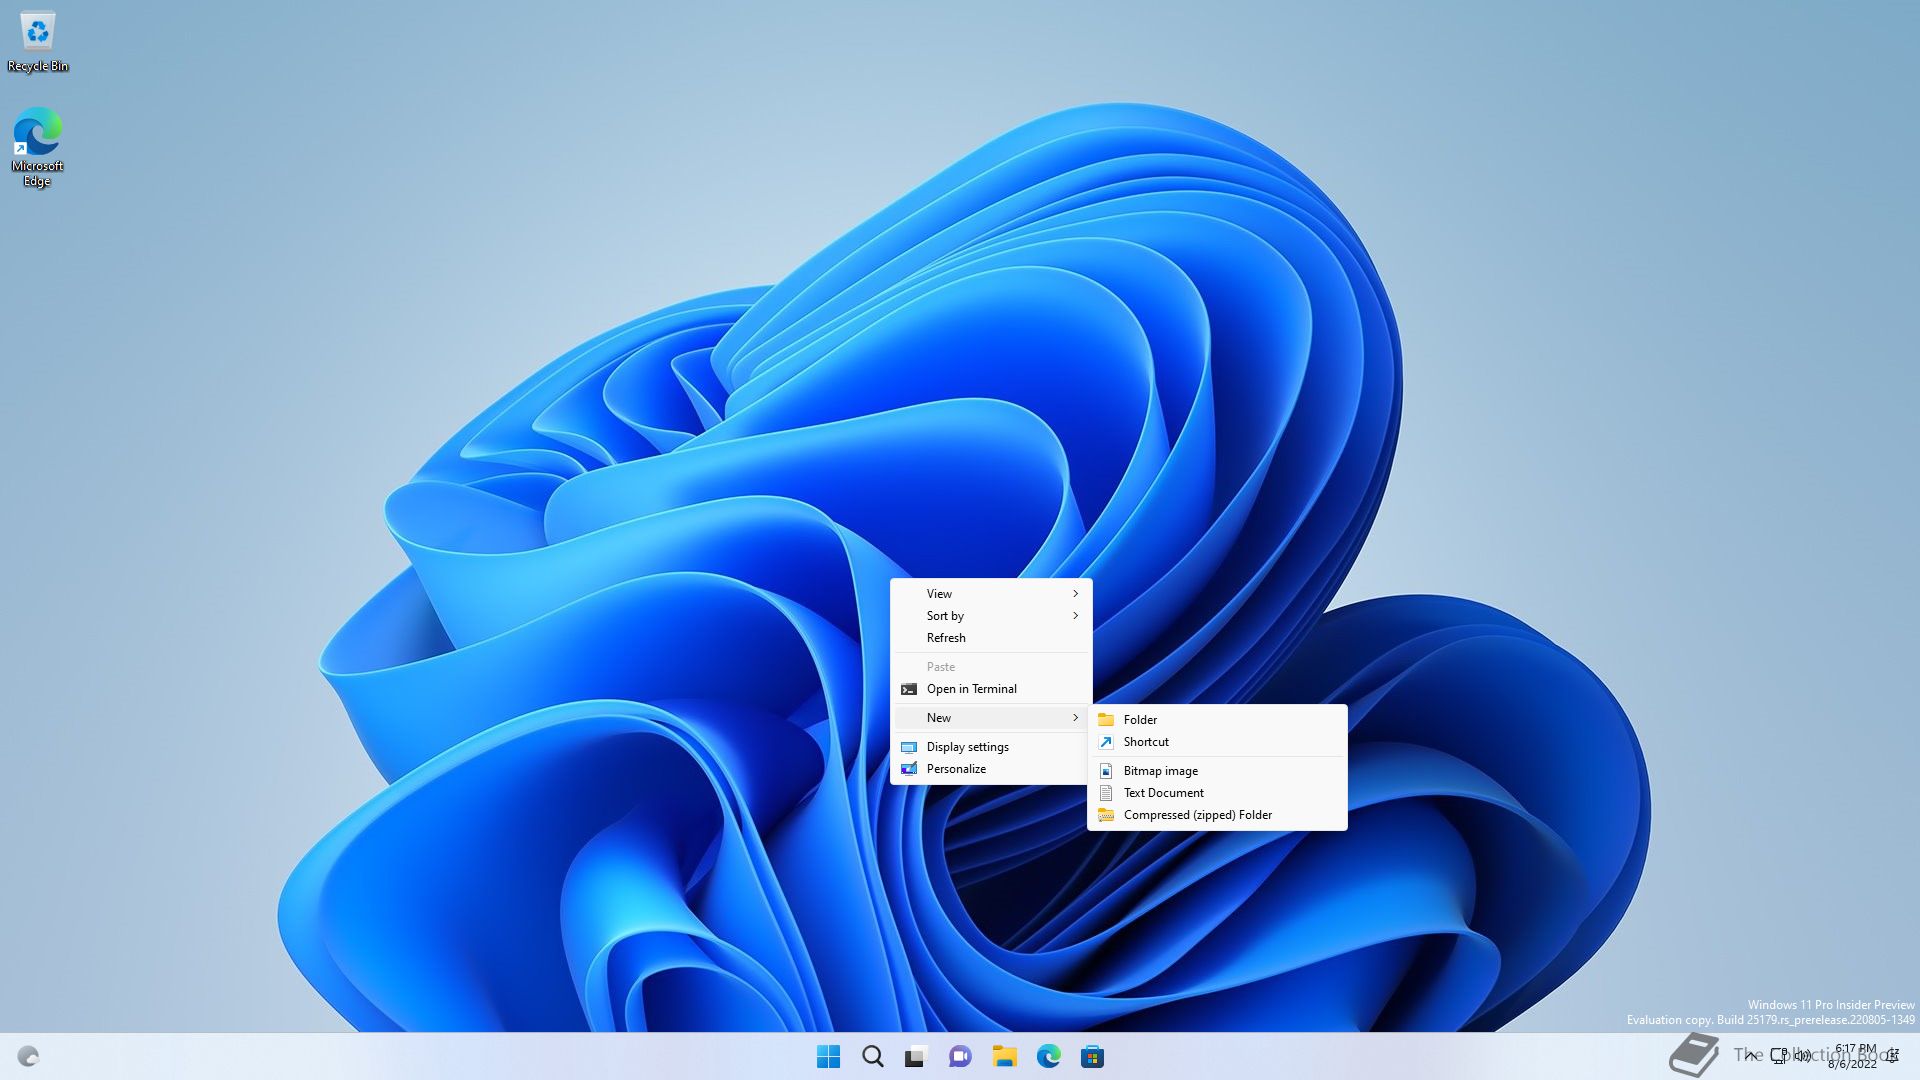This screenshot has height=1080, width=1920.
Task: Click the arrow next to Sort by
Action: point(1076,615)
